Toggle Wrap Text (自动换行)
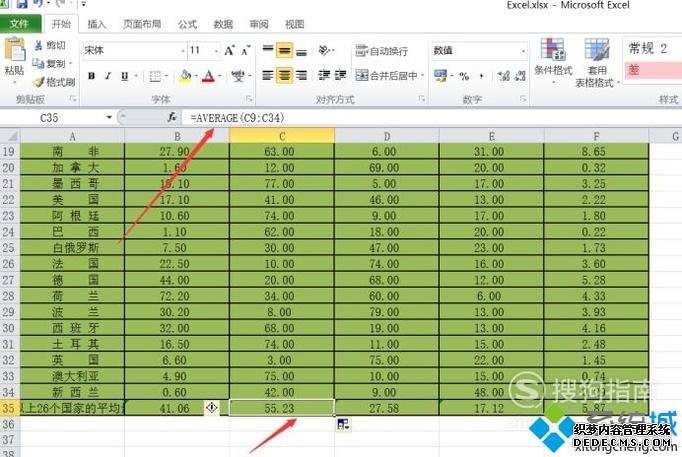The width and height of the screenshot is (682, 457). [x=381, y=51]
